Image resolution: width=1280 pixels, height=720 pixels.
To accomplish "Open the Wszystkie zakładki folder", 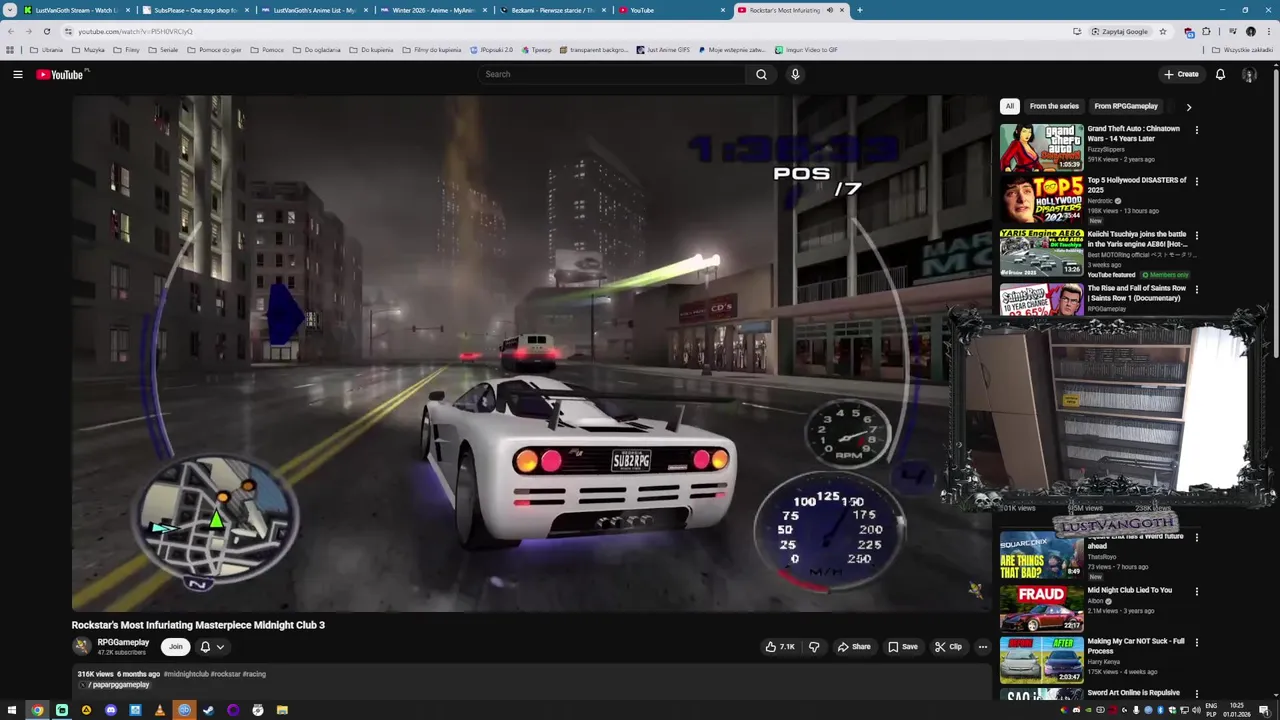I will point(1242,49).
